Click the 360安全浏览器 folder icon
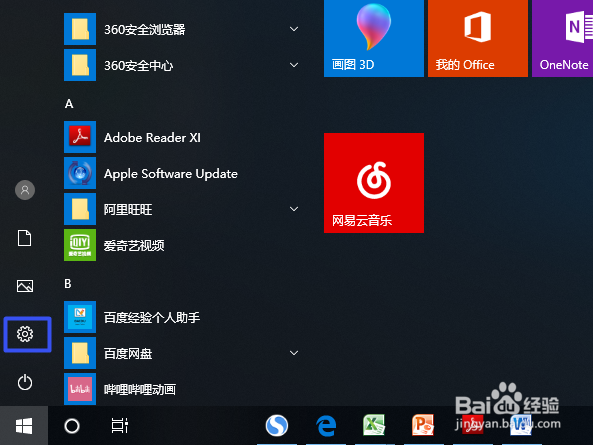This screenshot has height=445, width=593. coord(80,29)
